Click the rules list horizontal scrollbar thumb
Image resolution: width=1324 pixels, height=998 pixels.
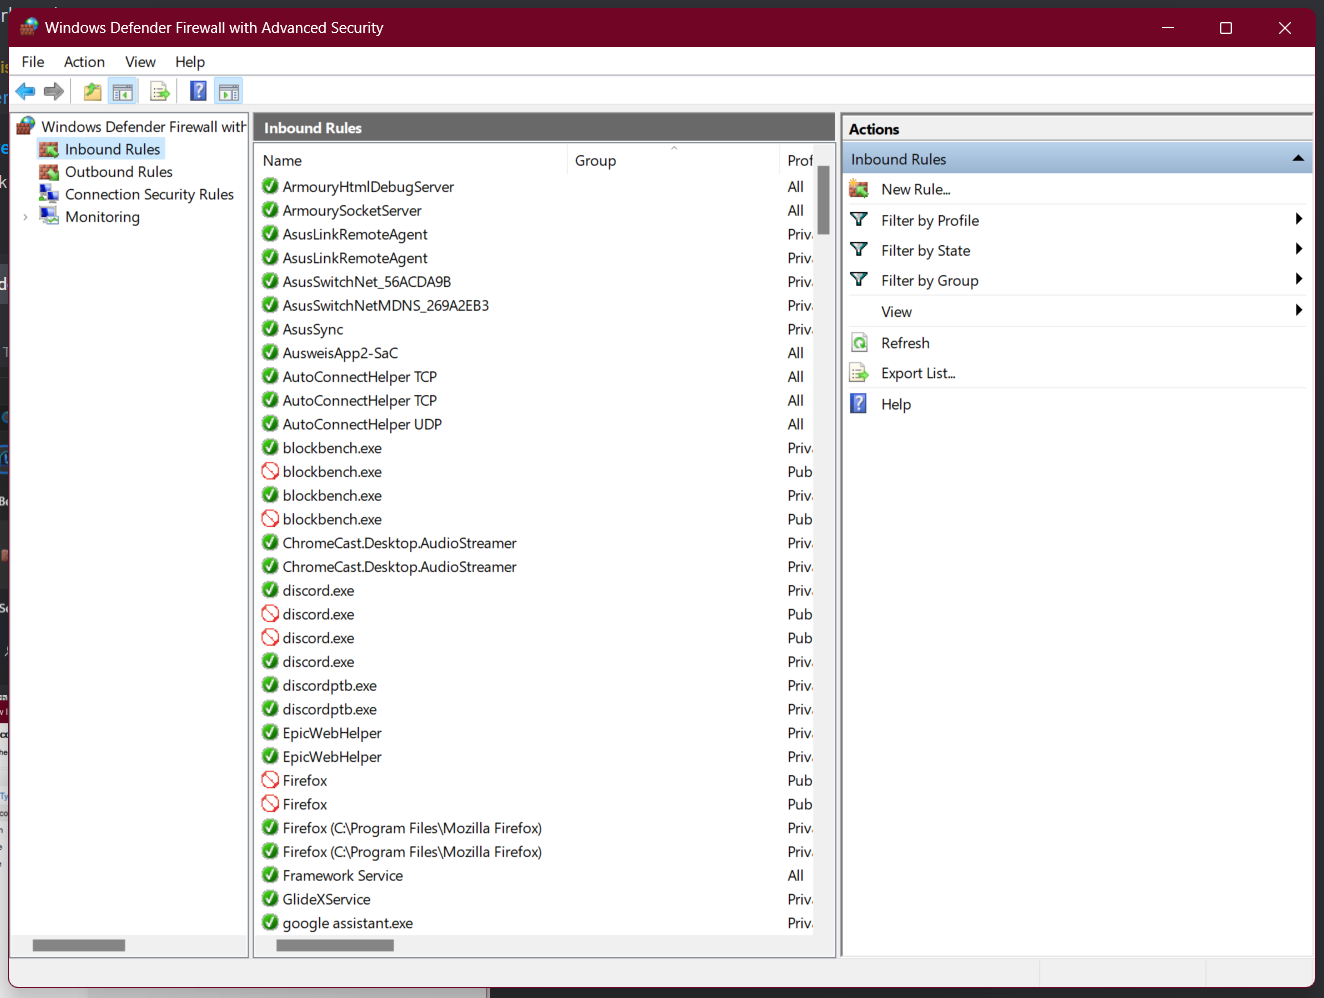pos(335,945)
